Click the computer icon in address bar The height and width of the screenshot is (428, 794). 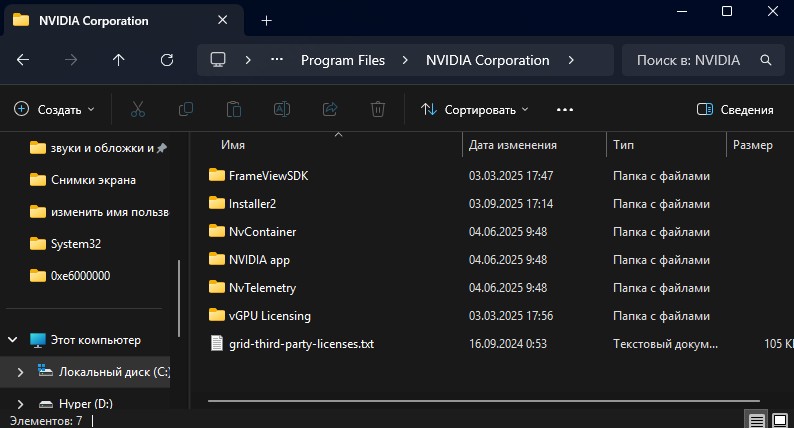(x=218, y=60)
